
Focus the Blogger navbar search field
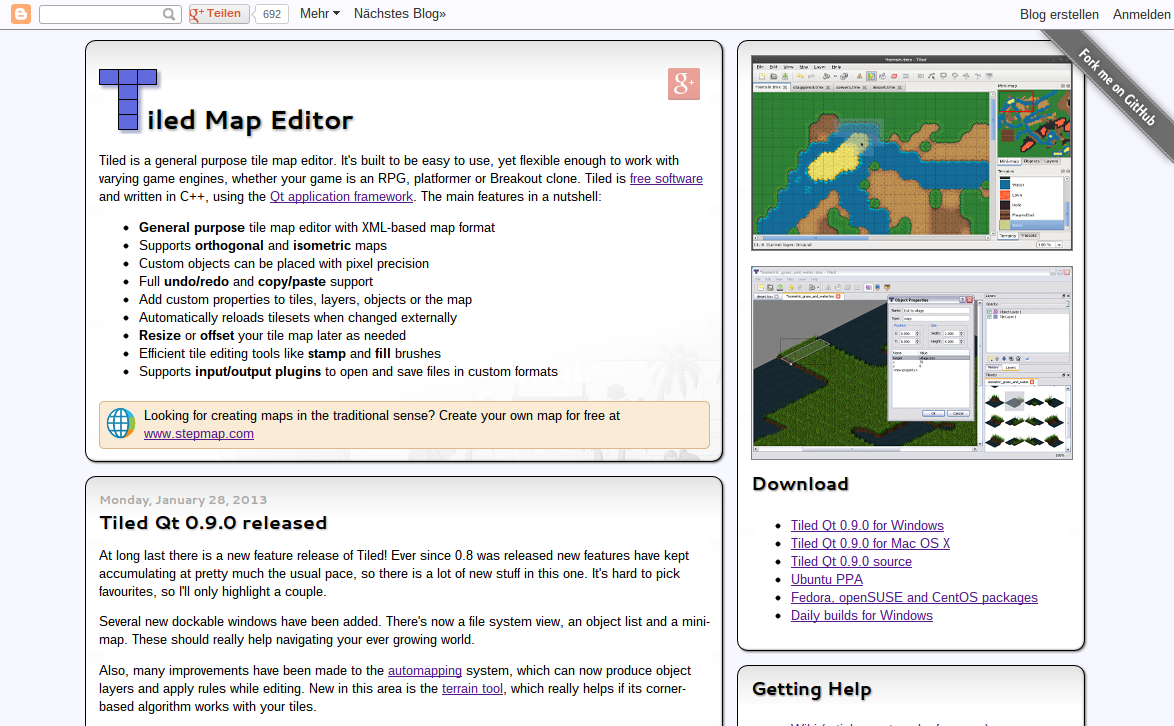click(110, 14)
